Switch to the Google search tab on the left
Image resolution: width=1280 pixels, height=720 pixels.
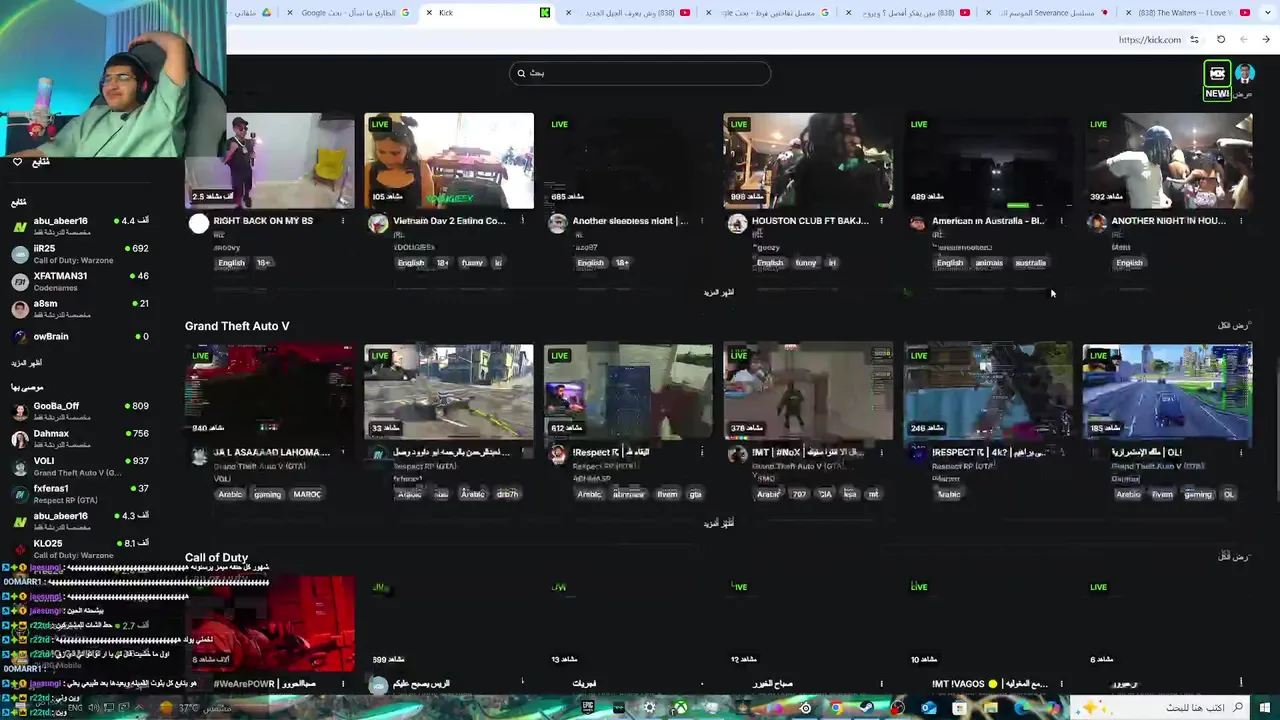[350, 13]
